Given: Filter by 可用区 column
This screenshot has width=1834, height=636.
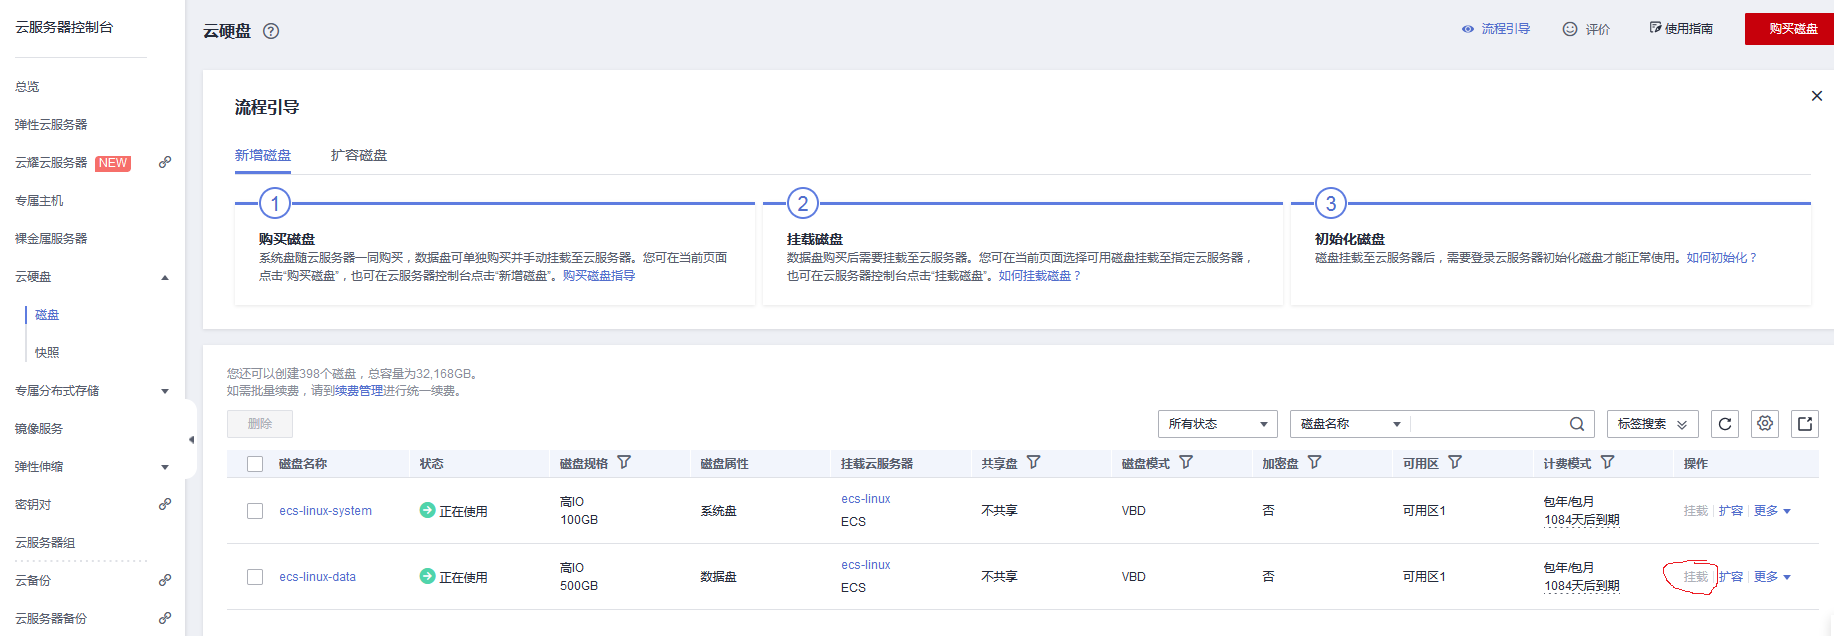Looking at the screenshot, I should [1455, 462].
